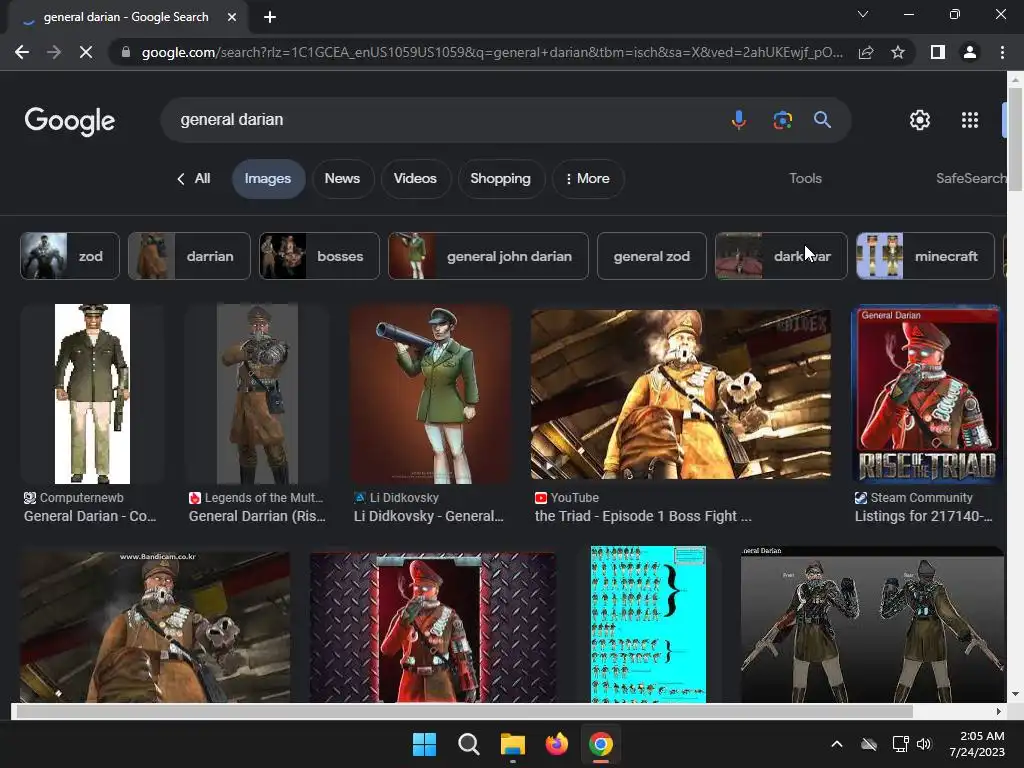This screenshot has width=1024, height=768.
Task: Go back to All results
Action: tap(194, 178)
